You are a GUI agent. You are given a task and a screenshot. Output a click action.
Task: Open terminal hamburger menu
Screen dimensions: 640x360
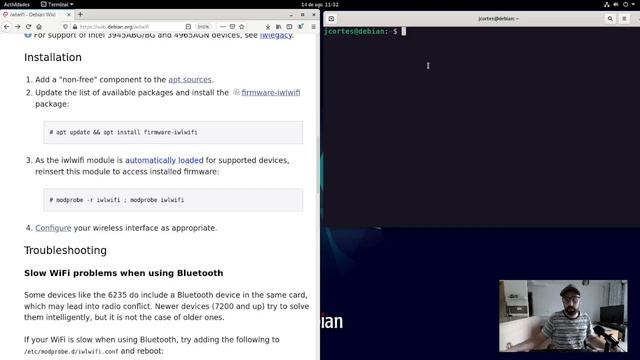click(x=624, y=19)
